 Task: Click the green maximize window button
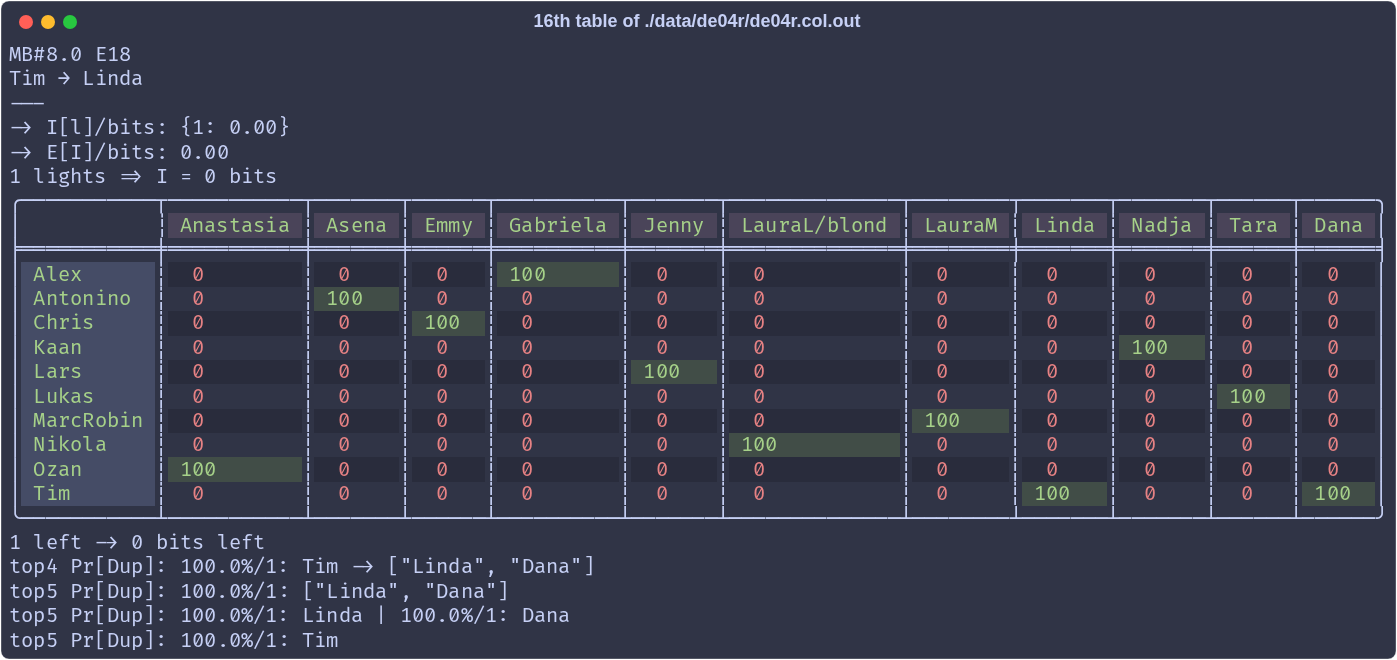coord(70,22)
